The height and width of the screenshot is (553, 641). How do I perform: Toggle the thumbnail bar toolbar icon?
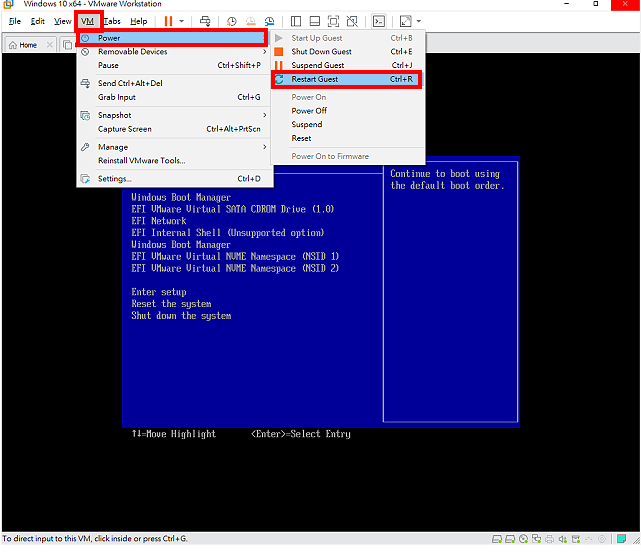315,21
